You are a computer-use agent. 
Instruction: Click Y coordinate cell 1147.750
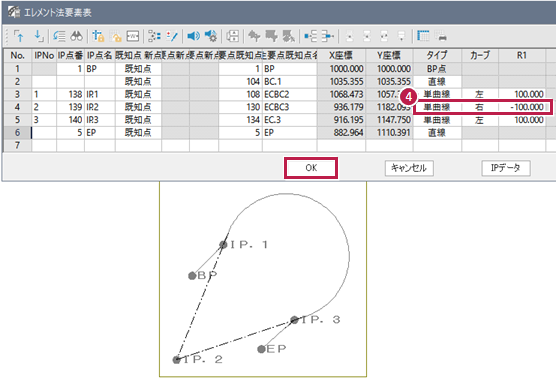click(389, 120)
